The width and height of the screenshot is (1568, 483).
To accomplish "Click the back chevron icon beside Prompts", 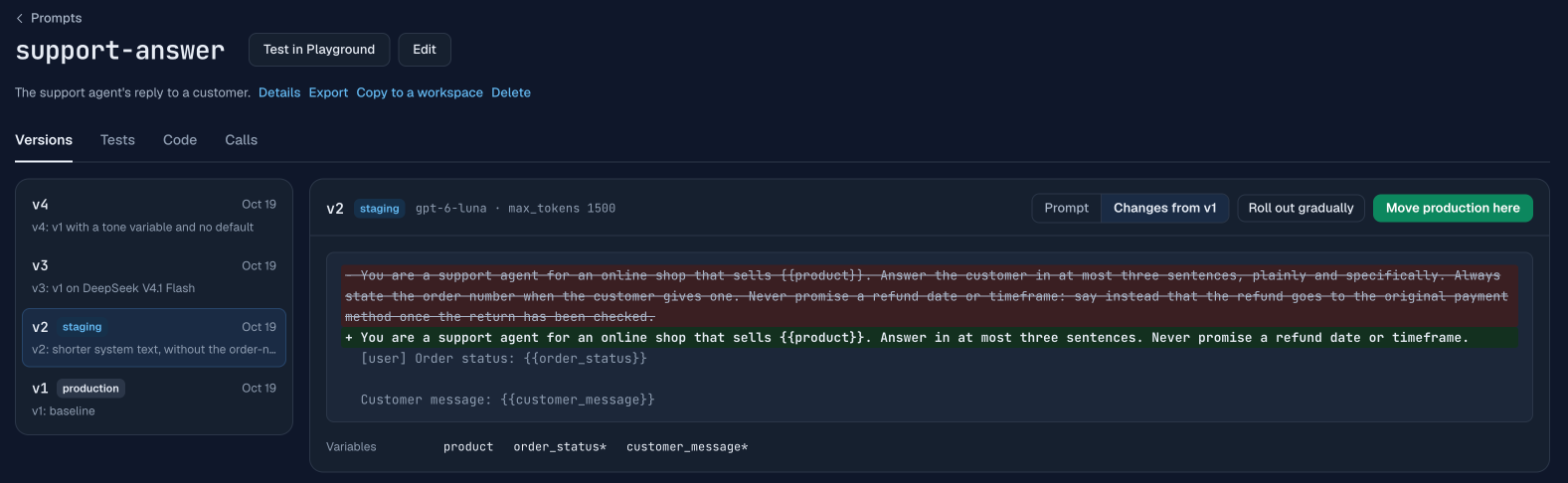I will pos(20,18).
